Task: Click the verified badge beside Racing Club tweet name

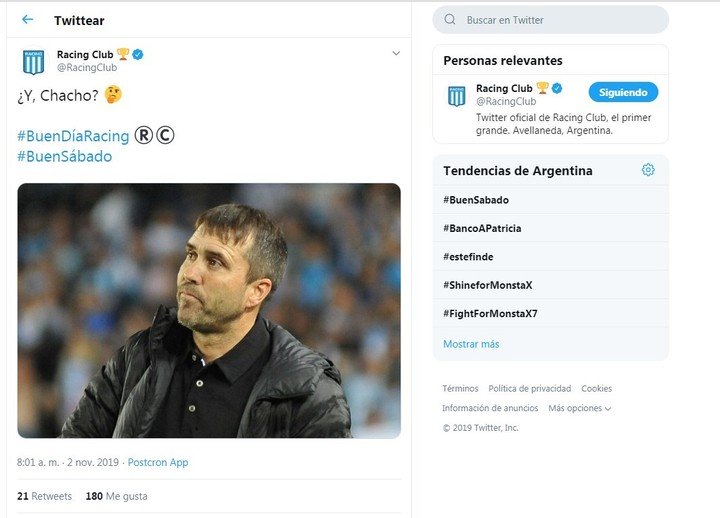Action: (138, 54)
